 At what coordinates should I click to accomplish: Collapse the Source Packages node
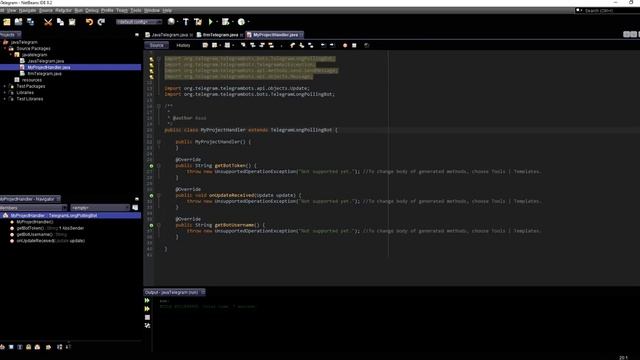tap(5, 49)
